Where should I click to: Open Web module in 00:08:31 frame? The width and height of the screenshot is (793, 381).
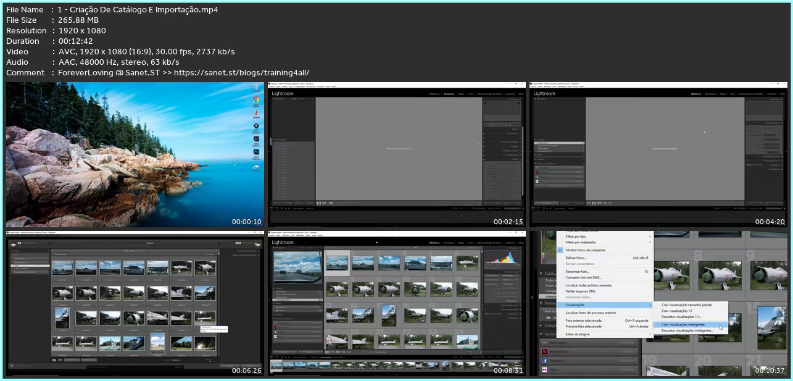[521, 243]
